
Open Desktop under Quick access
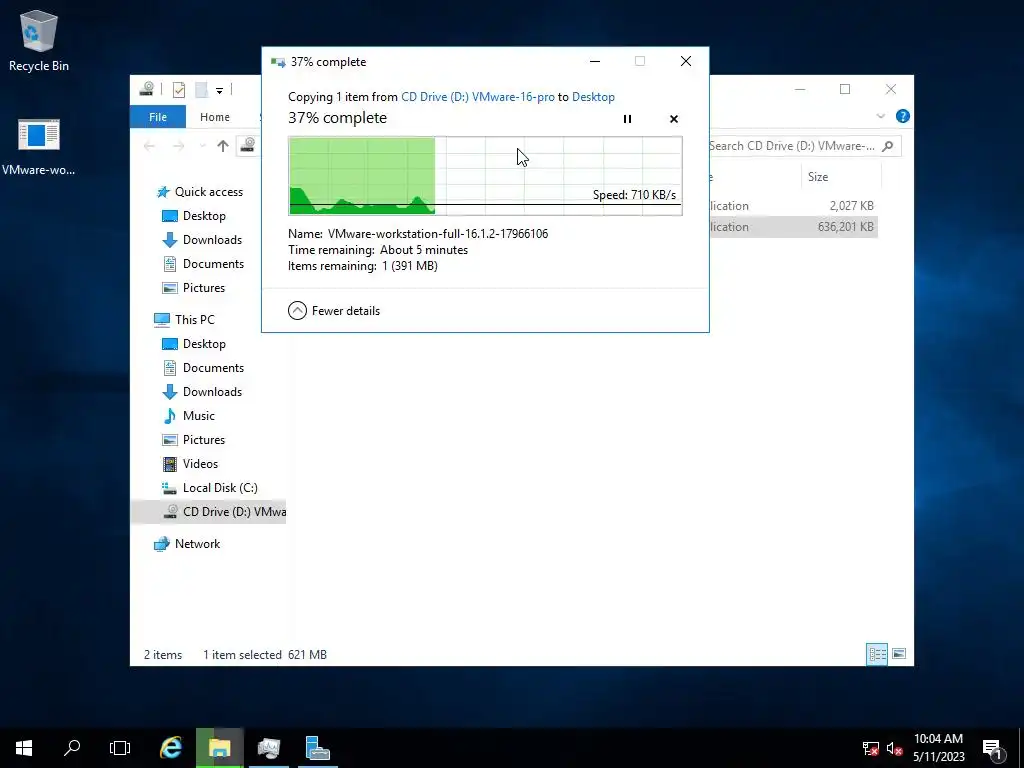194,216
